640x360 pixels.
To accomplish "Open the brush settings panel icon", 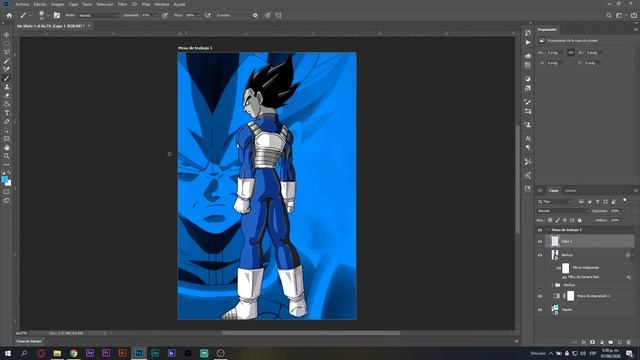I will point(57,15).
